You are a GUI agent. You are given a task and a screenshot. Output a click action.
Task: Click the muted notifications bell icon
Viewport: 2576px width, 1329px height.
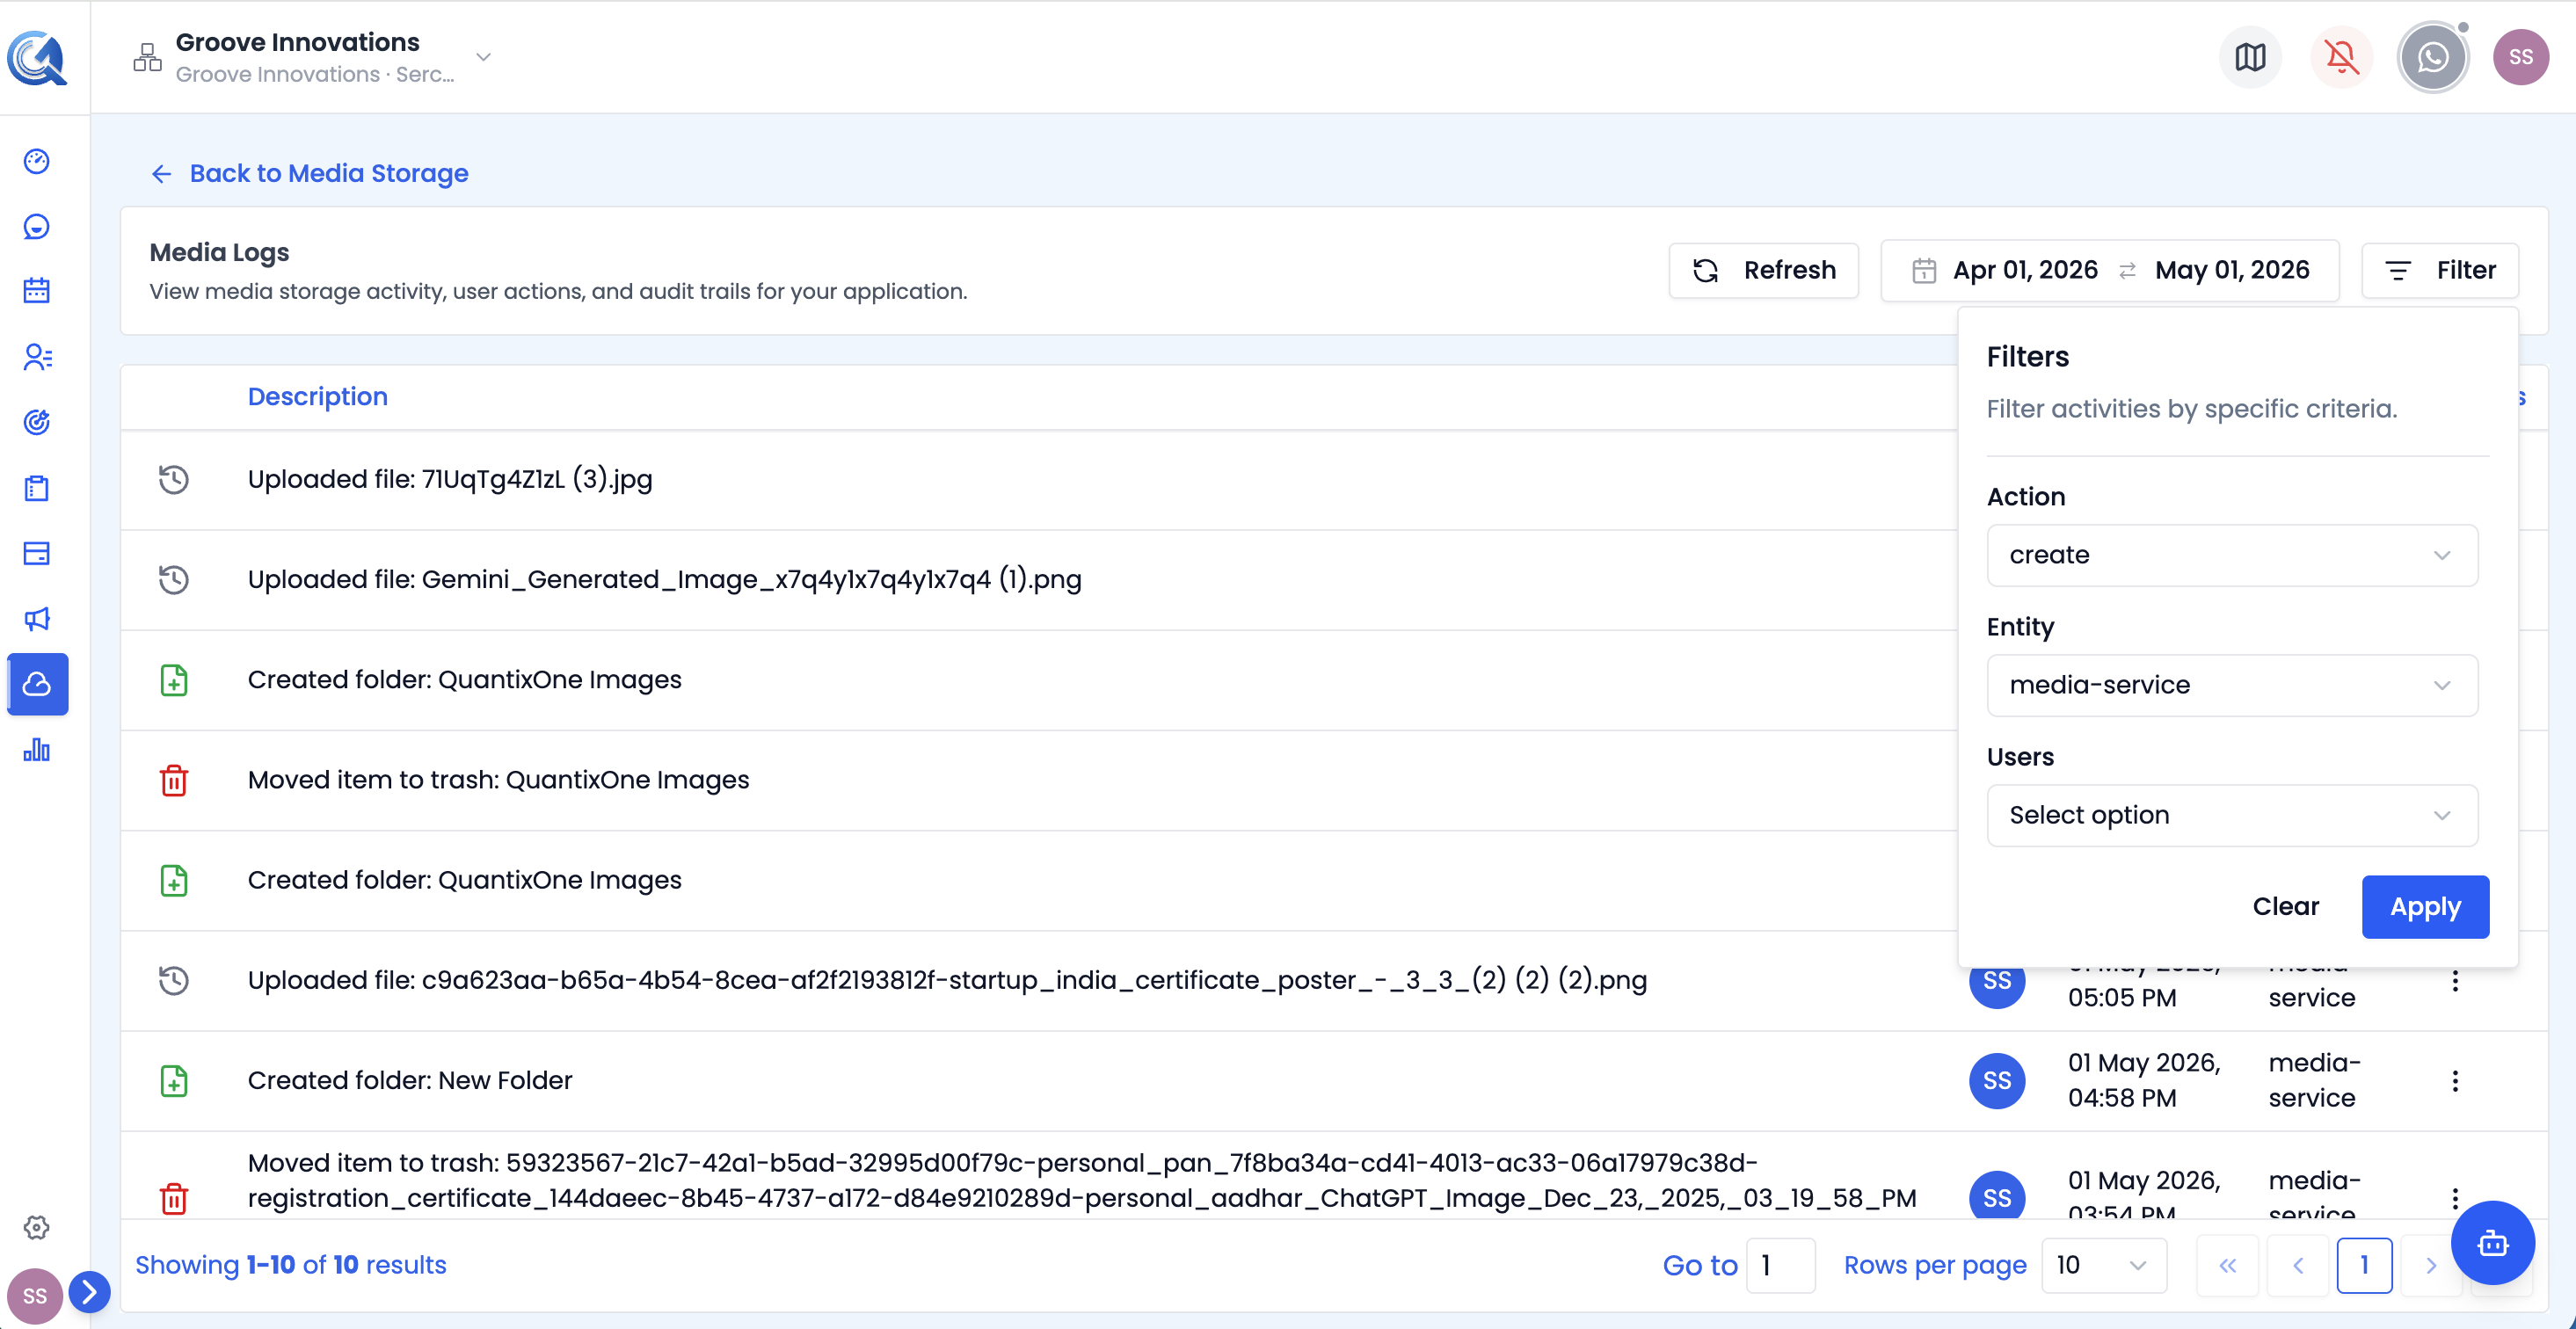[x=2341, y=57]
